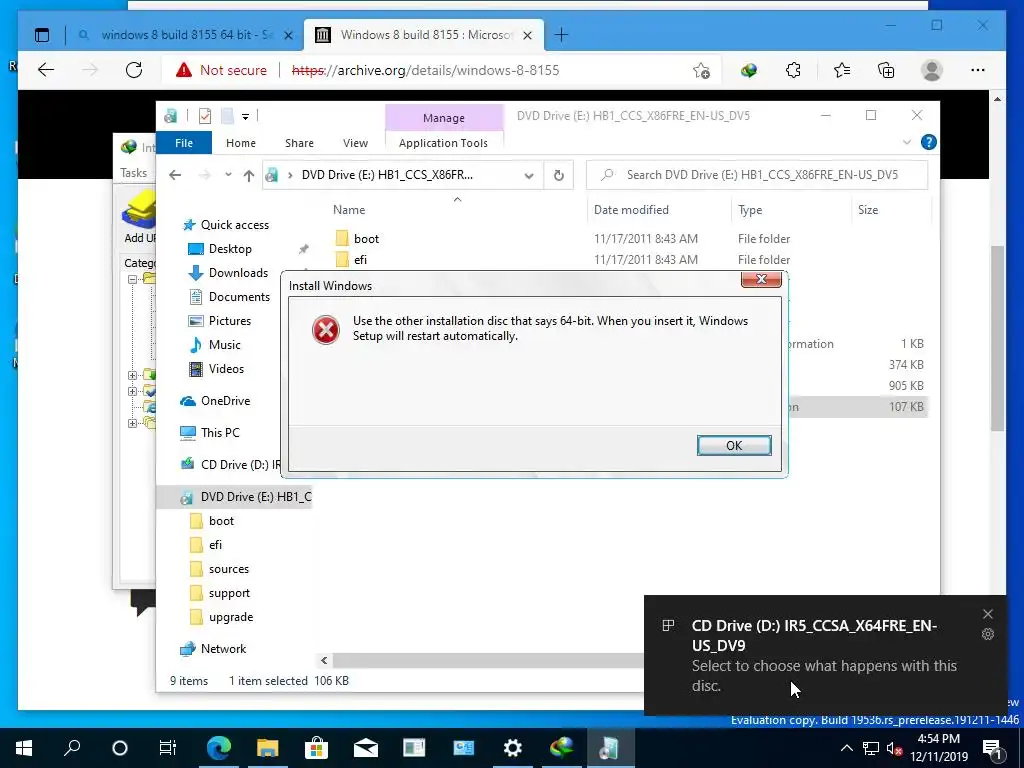This screenshot has height=768, width=1024.
Task: Click the Not secure warning indicator
Action: (x=221, y=70)
